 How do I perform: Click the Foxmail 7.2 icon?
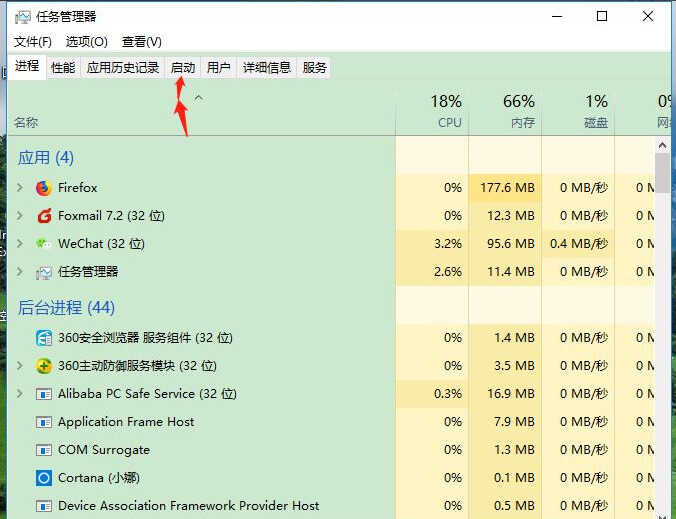(x=44, y=216)
